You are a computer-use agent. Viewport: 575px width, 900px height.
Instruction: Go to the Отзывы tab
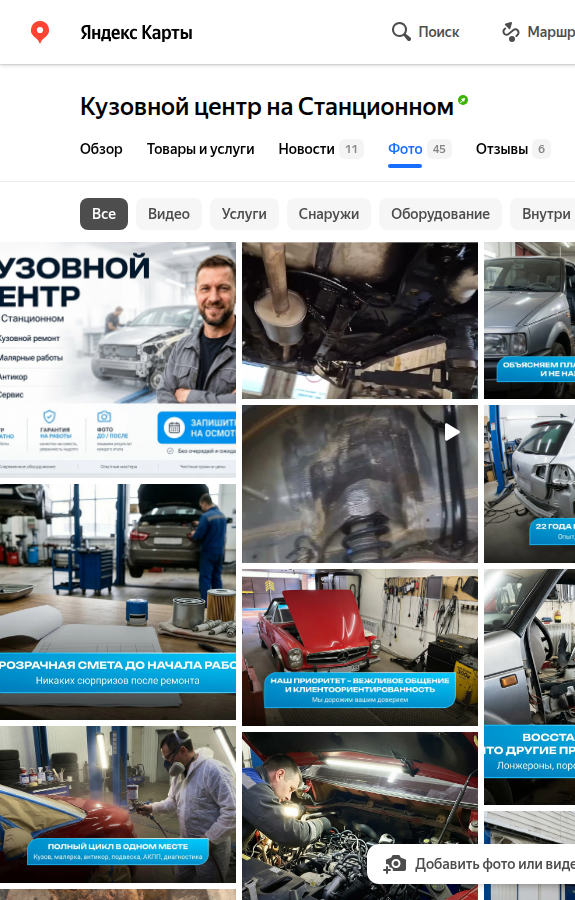click(513, 149)
